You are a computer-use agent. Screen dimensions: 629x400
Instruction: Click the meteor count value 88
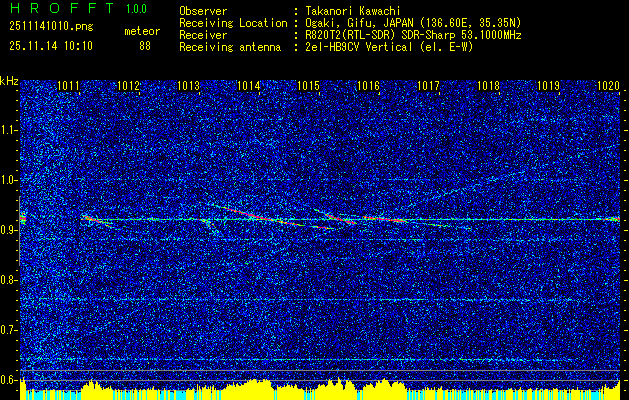point(145,46)
